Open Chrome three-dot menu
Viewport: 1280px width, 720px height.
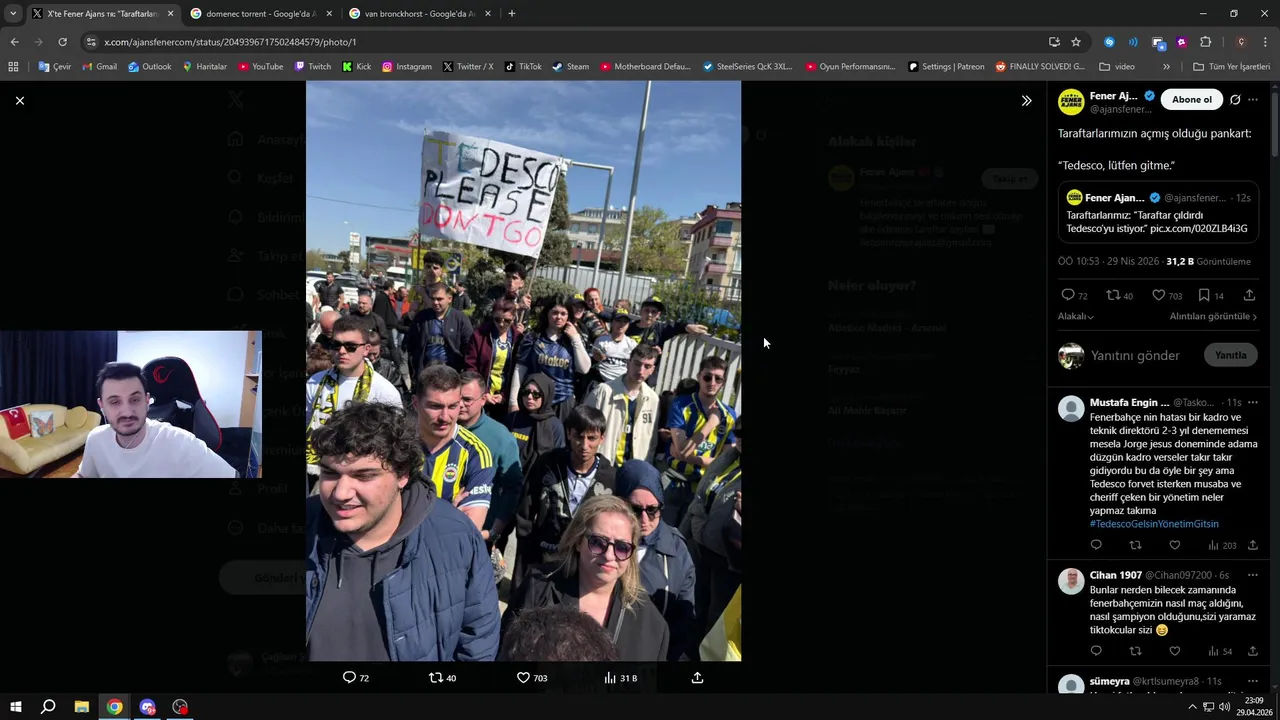point(1266,42)
